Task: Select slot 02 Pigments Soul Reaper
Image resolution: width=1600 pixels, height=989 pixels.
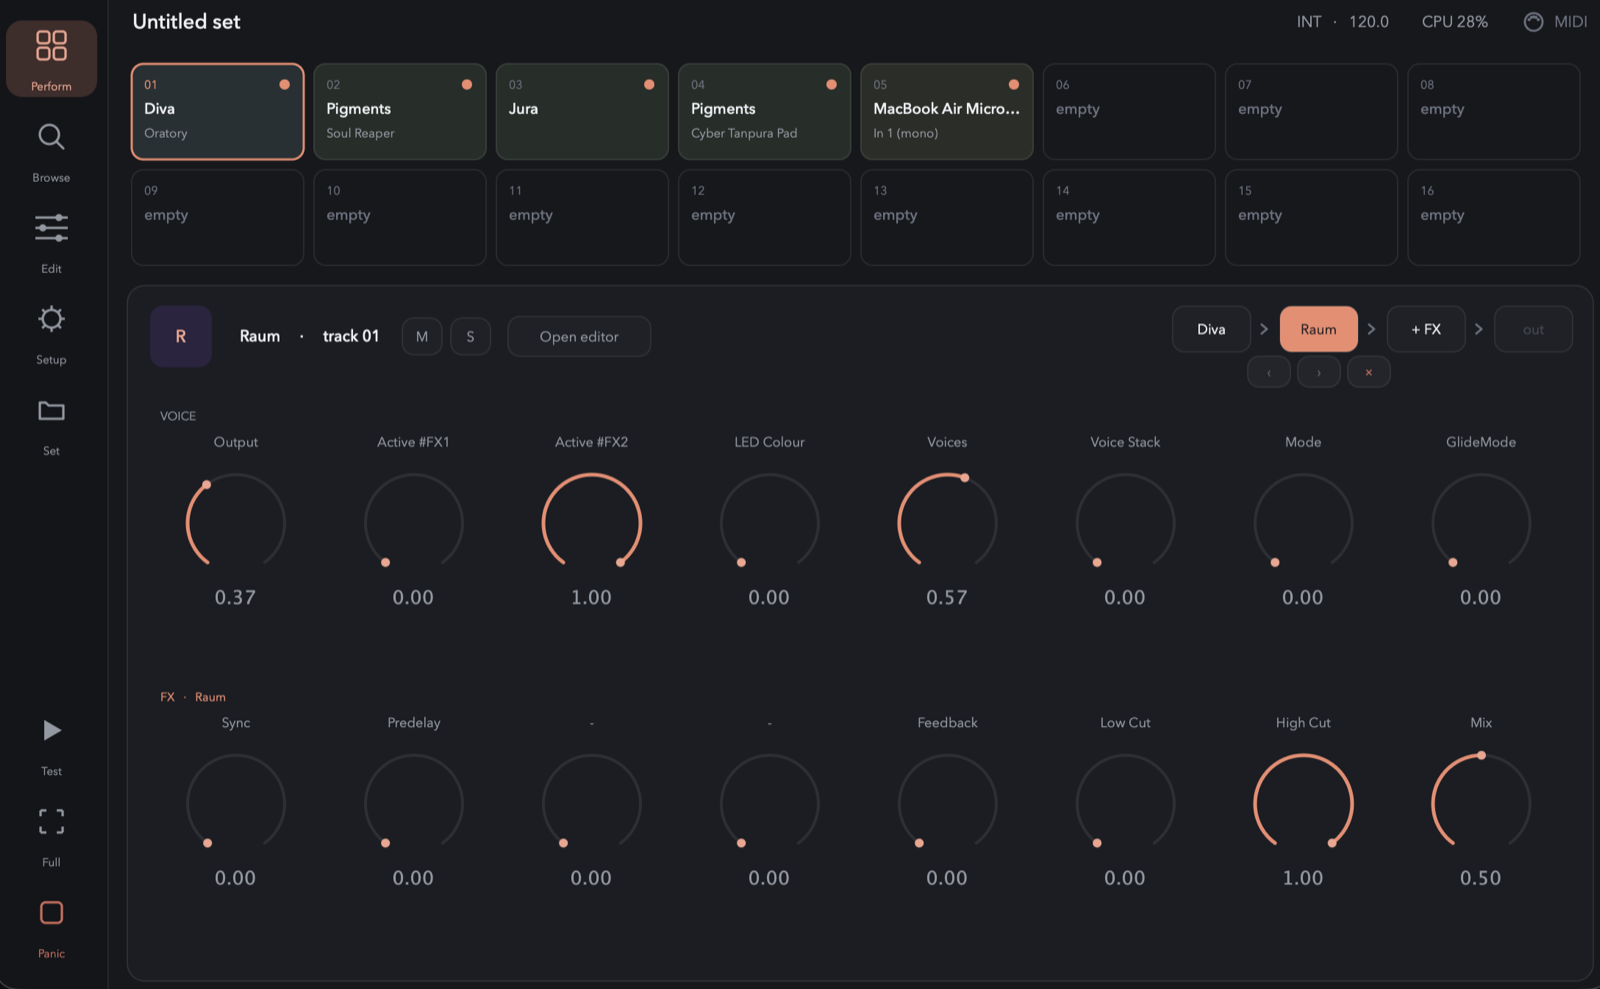Action: (x=400, y=112)
